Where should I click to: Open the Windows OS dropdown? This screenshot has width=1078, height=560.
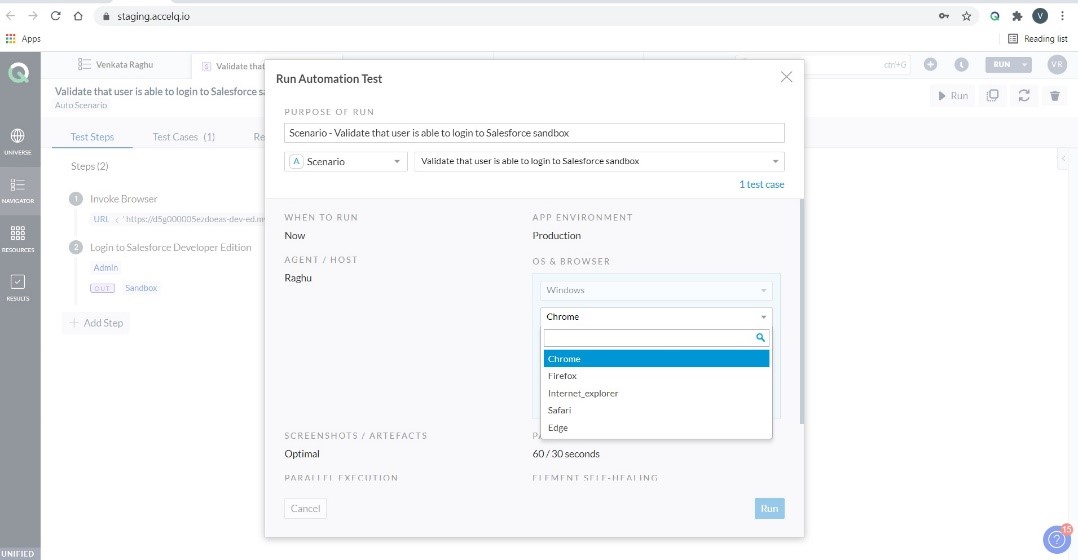point(656,290)
